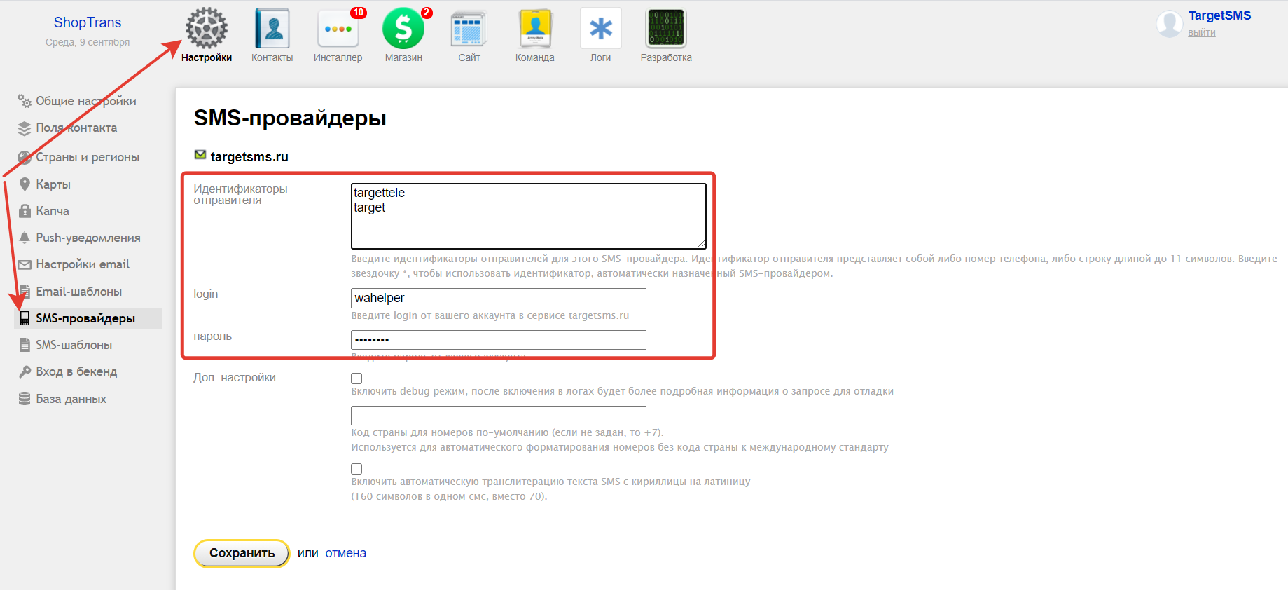Image resolution: width=1288 pixels, height=591 pixels.
Task: Click the Сохранить button
Action: click(242, 553)
